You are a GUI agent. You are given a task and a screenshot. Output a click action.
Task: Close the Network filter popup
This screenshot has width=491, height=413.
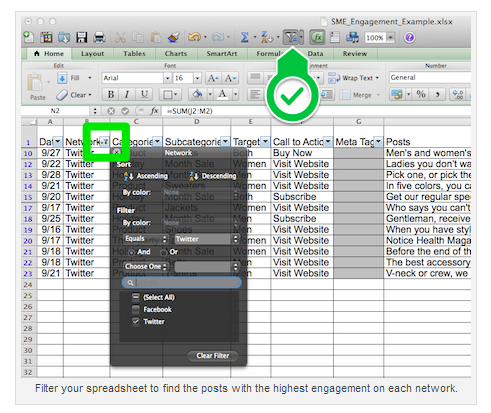(x=116, y=152)
